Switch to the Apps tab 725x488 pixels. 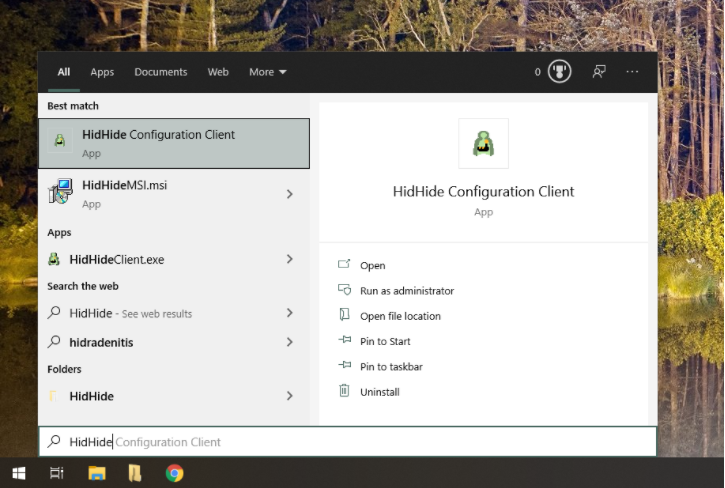102,72
